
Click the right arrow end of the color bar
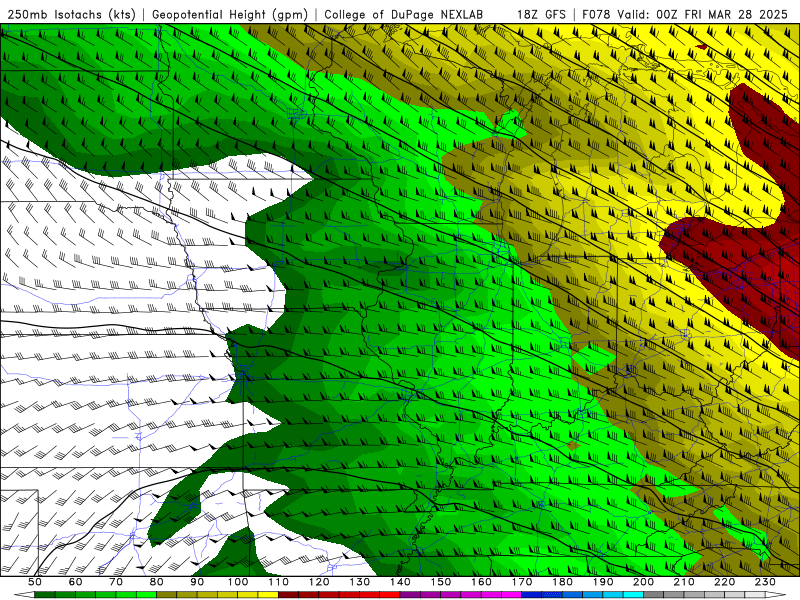pyautogui.click(x=776, y=594)
